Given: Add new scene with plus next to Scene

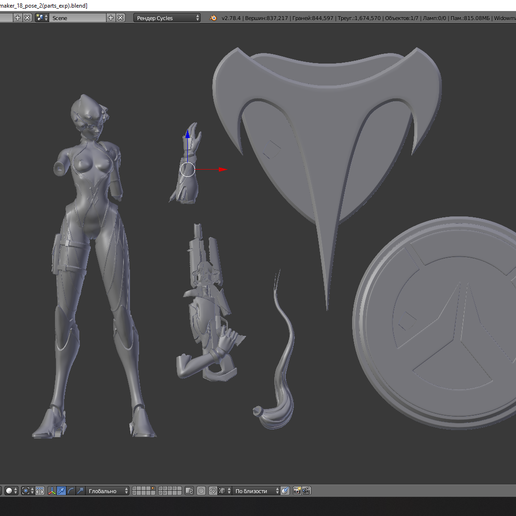Looking at the screenshot, I should coord(111,18).
